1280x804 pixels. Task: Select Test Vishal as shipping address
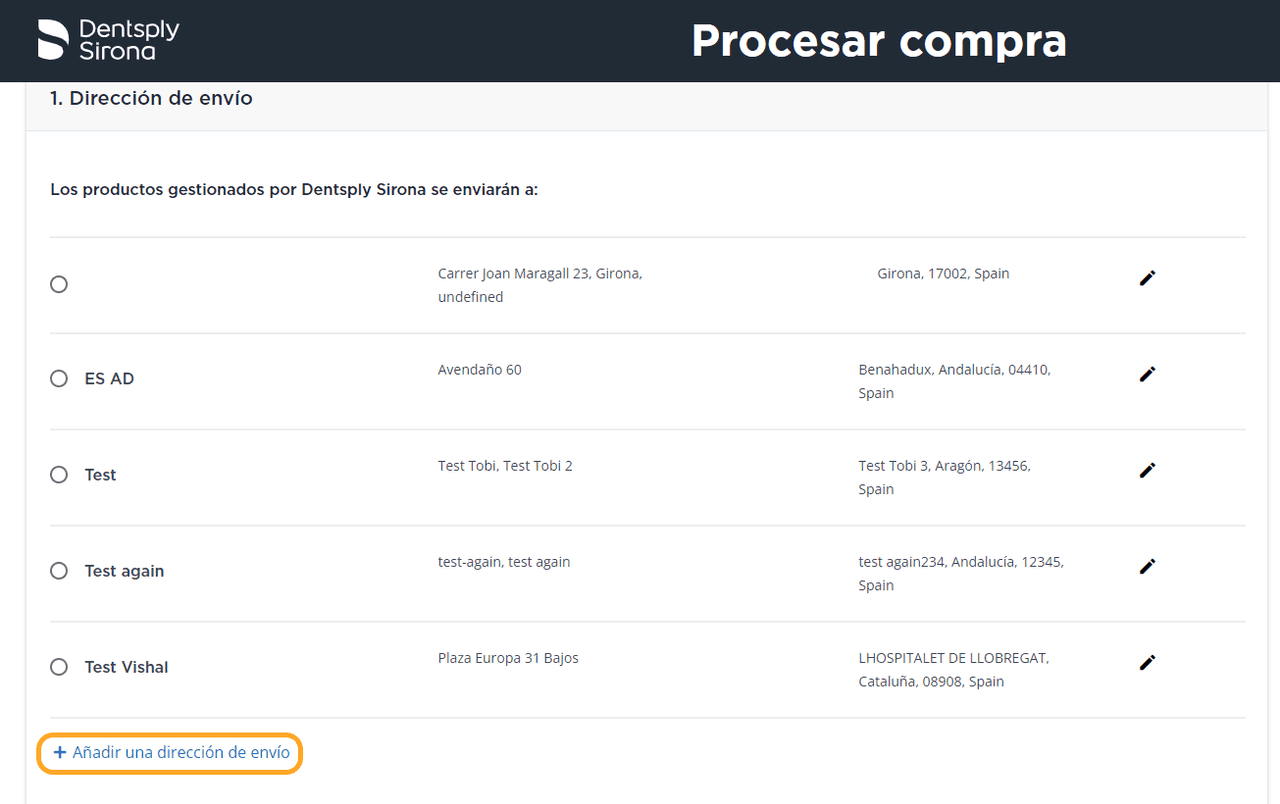coord(59,667)
